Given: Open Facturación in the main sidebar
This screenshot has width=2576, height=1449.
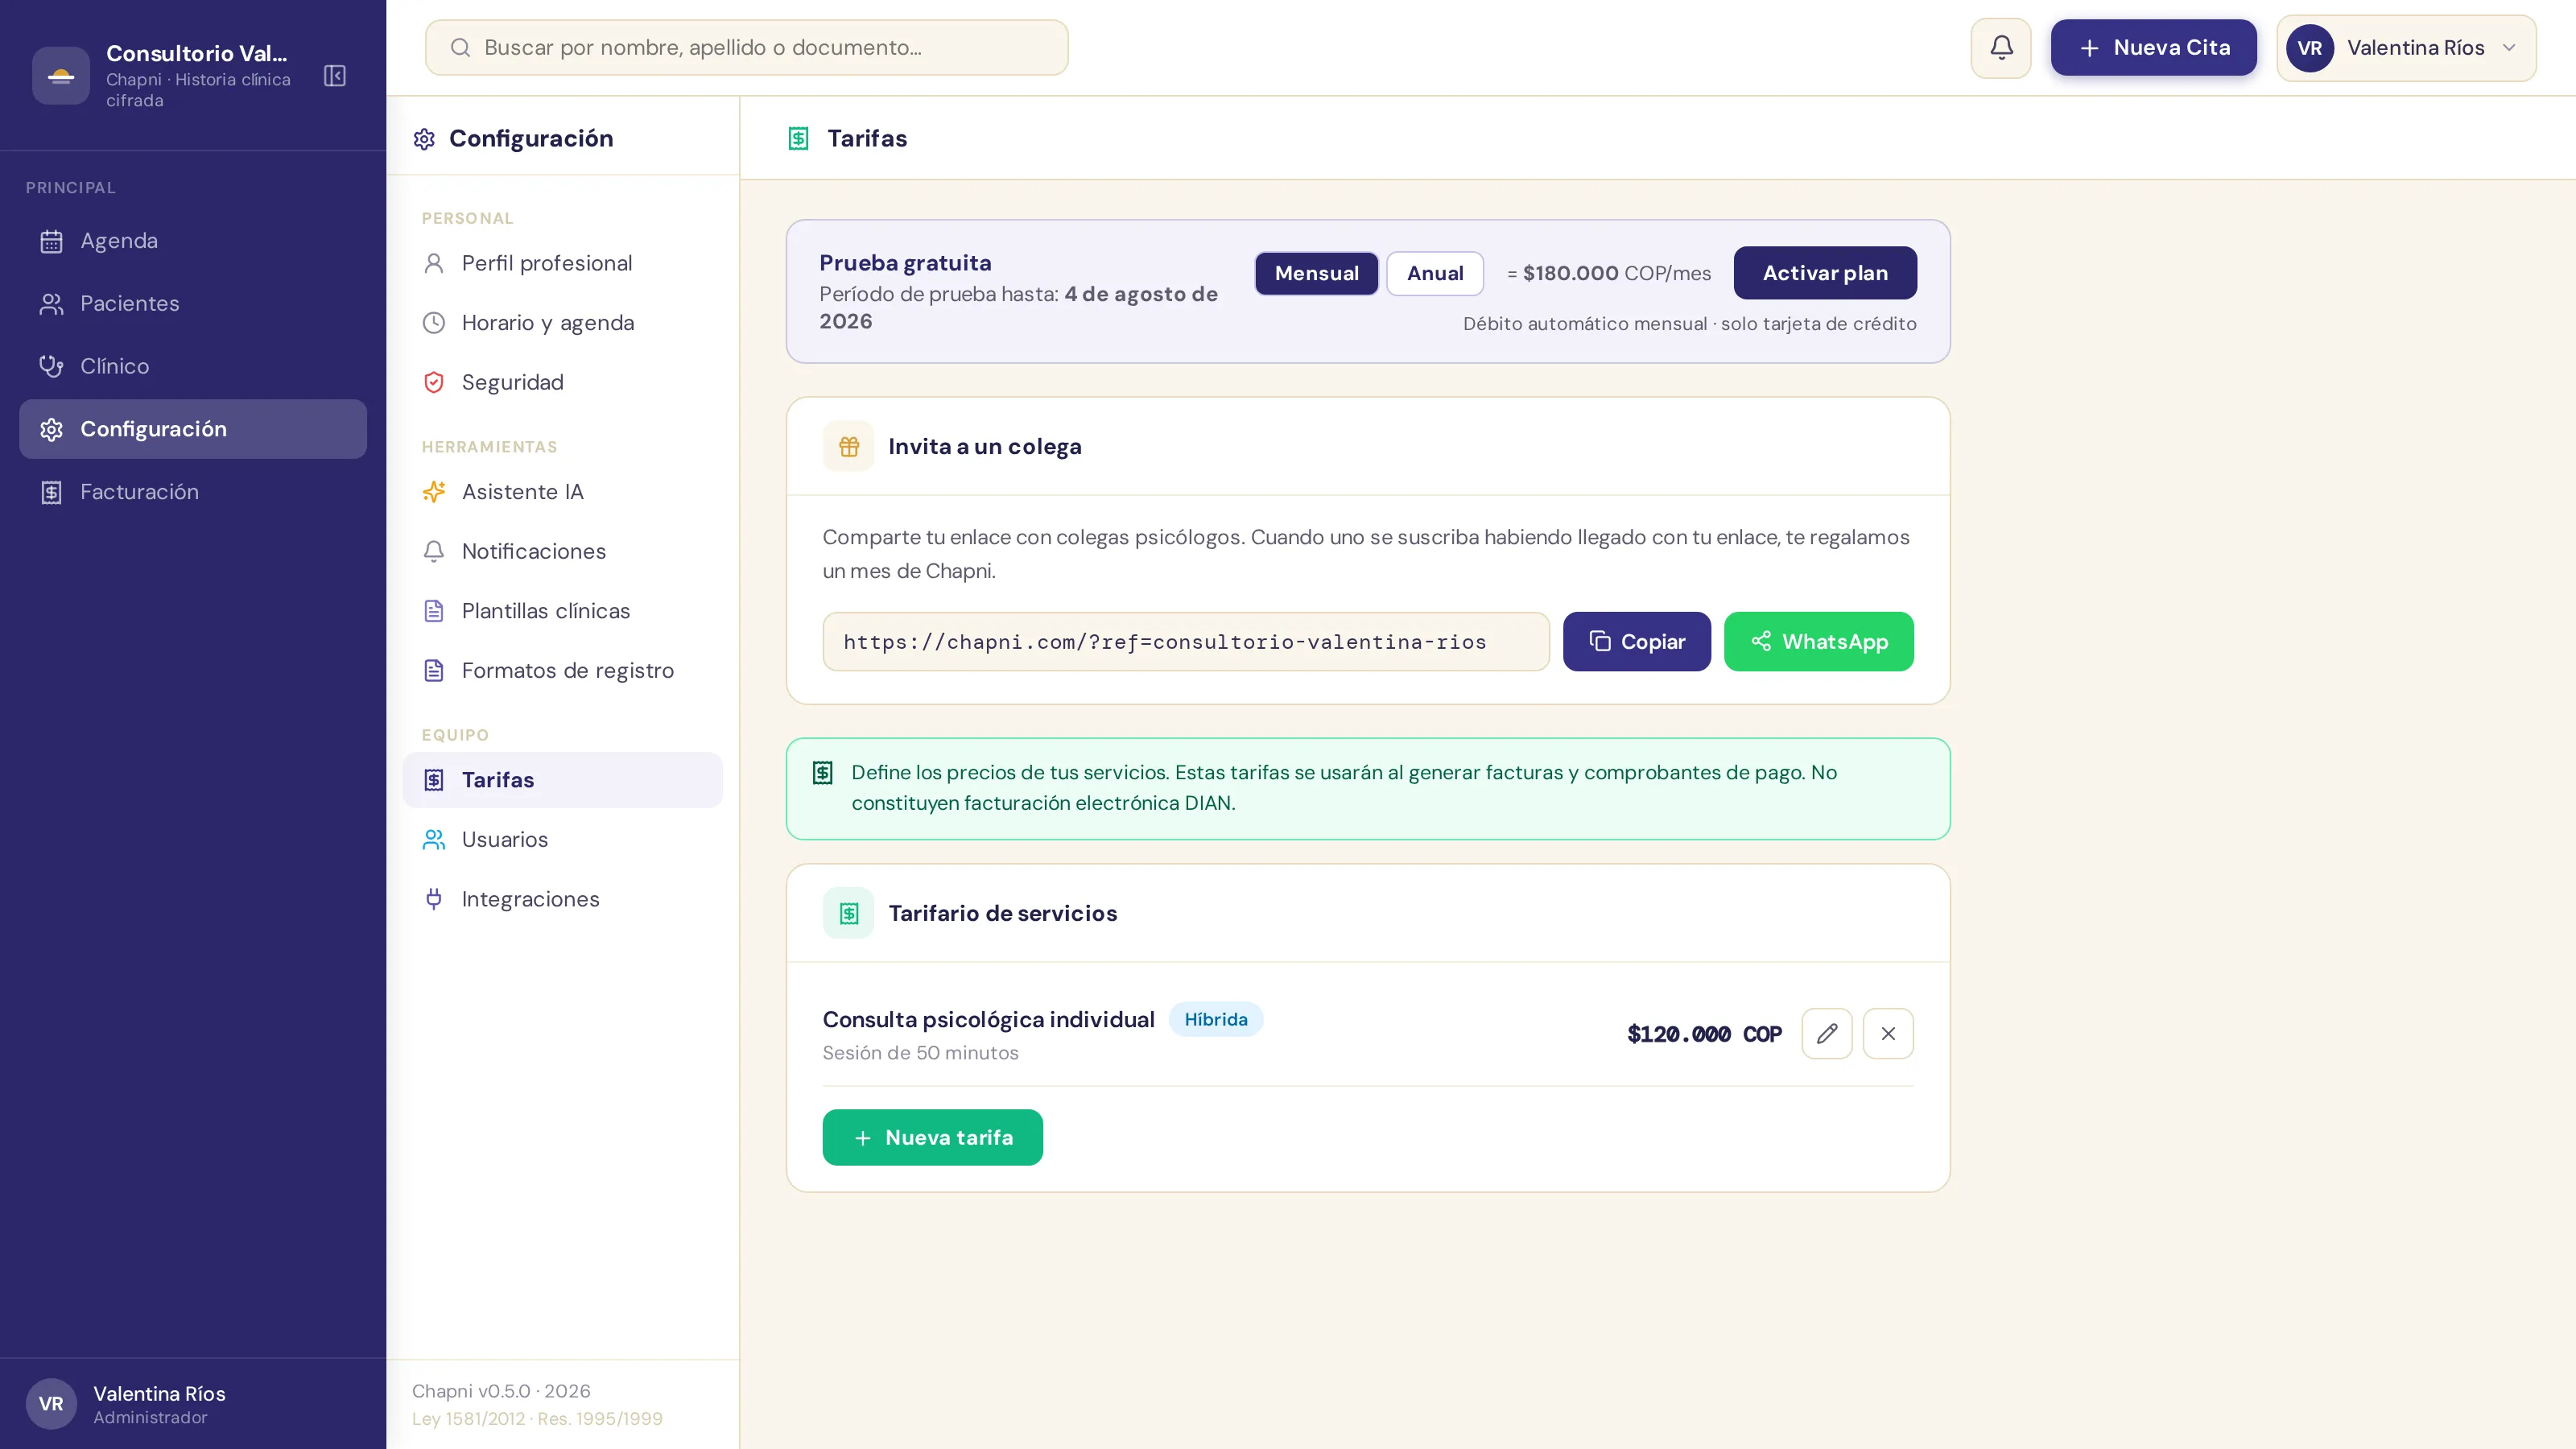Looking at the screenshot, I should click(193, 492).
